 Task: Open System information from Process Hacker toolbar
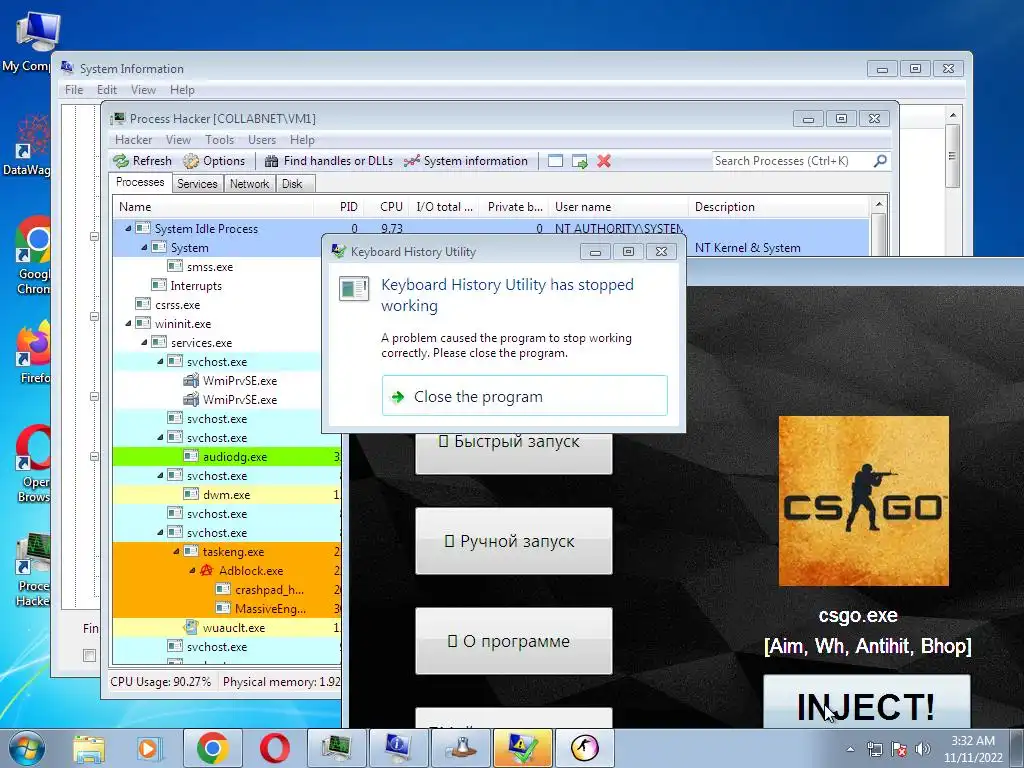[466, 161]
